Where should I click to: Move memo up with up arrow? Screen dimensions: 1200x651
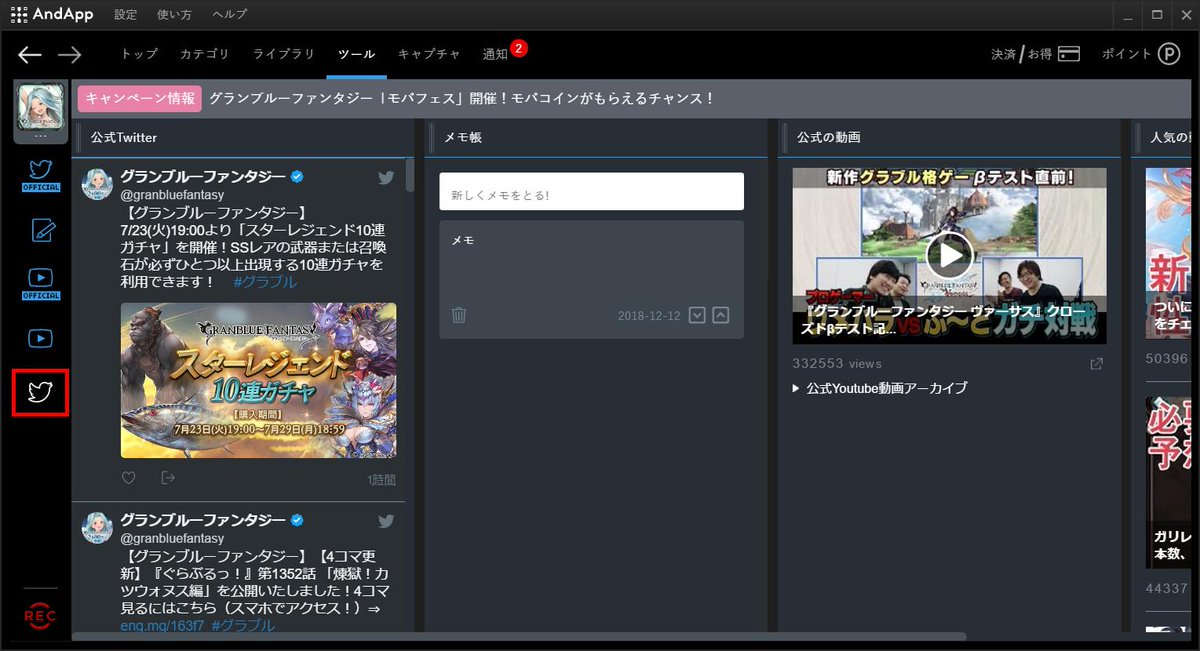pyautogui.click(x=721, y=315)
